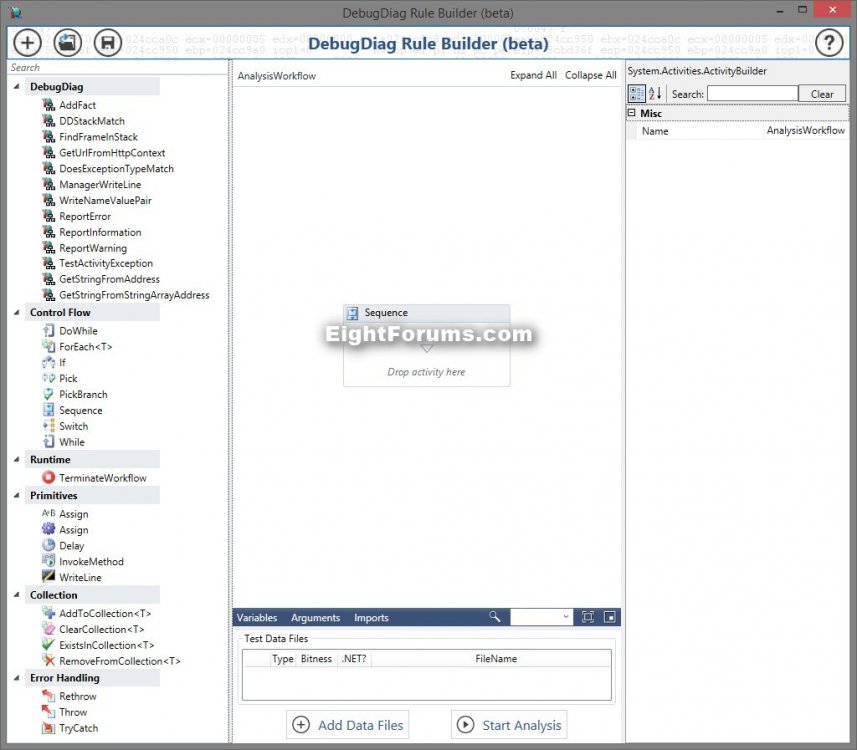Collapse the Misc property group

pyautogui.click(x=631, y=113)
